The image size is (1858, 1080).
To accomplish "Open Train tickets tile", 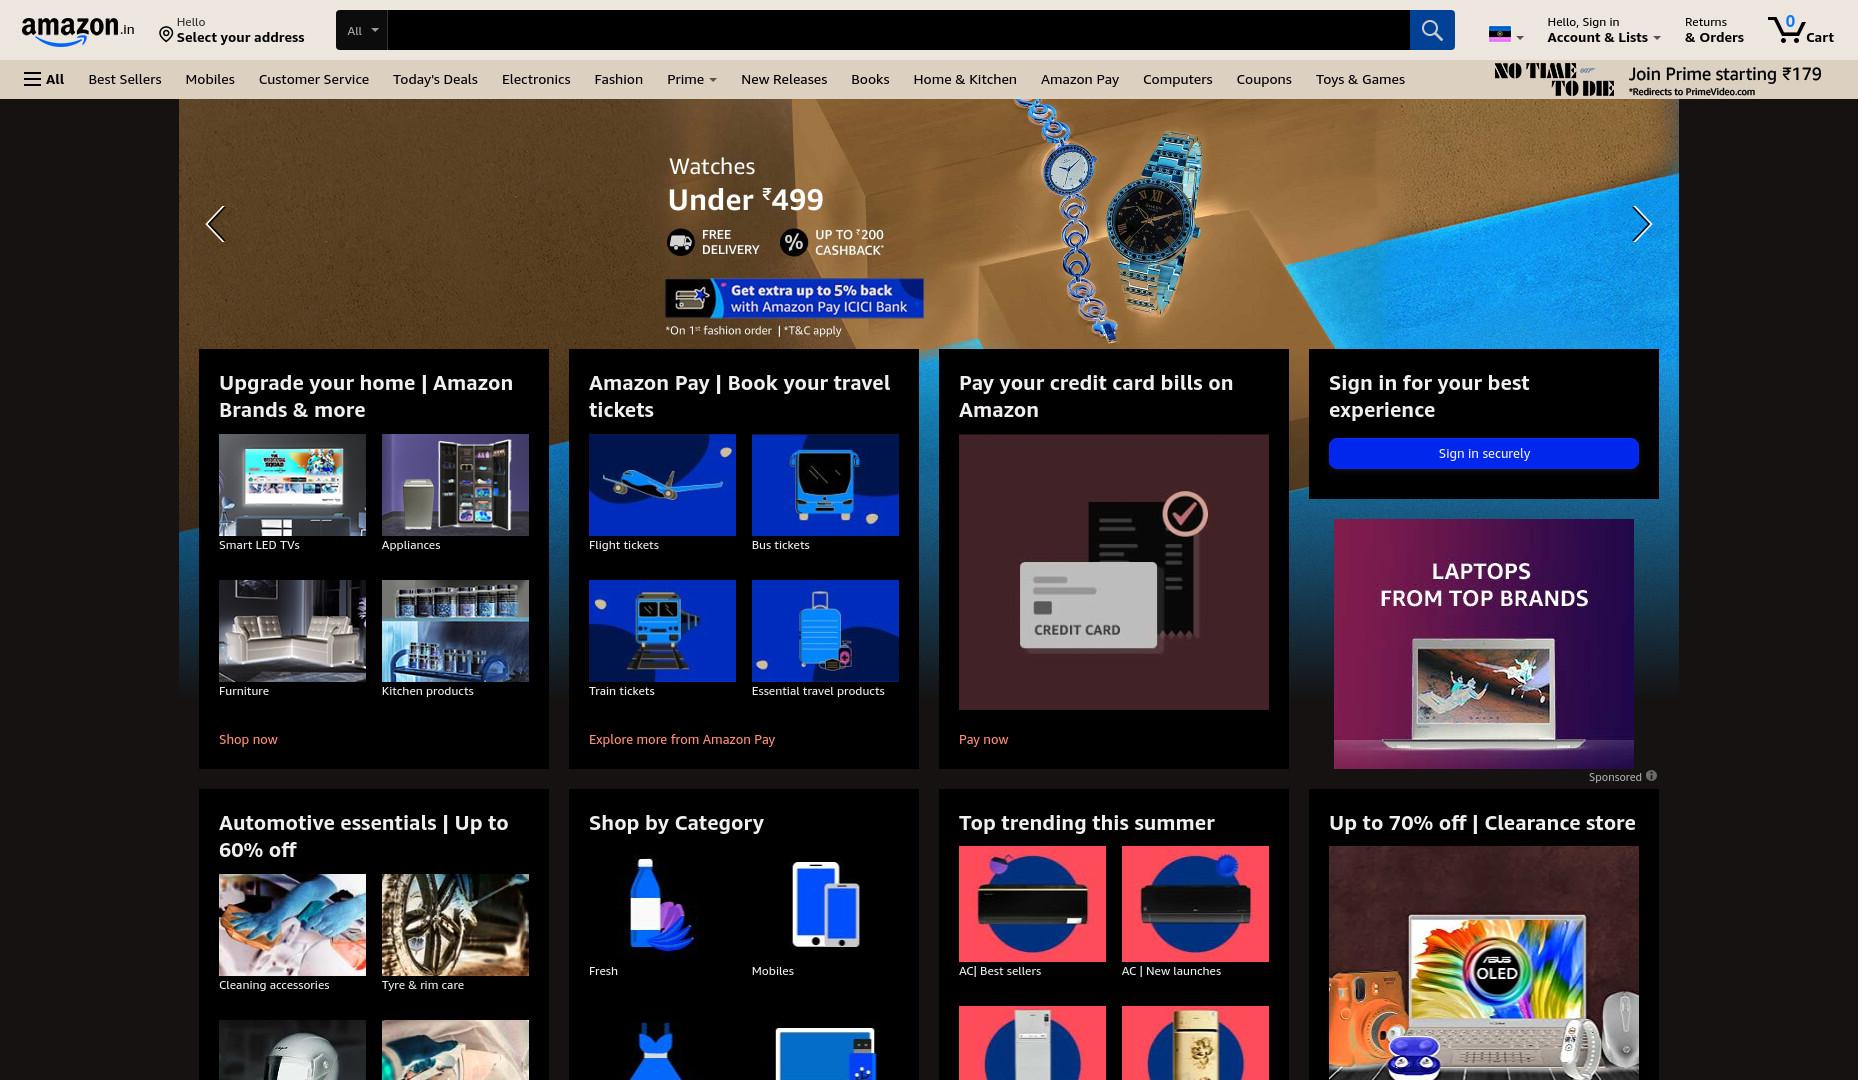I will pyautogui.click(x=662, y=631).
